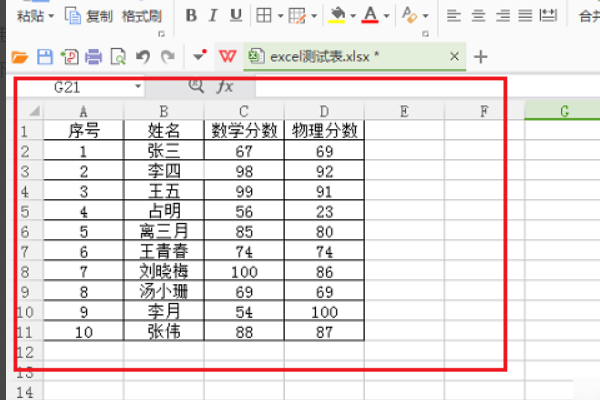Click the save disk icon

(45, 57)
